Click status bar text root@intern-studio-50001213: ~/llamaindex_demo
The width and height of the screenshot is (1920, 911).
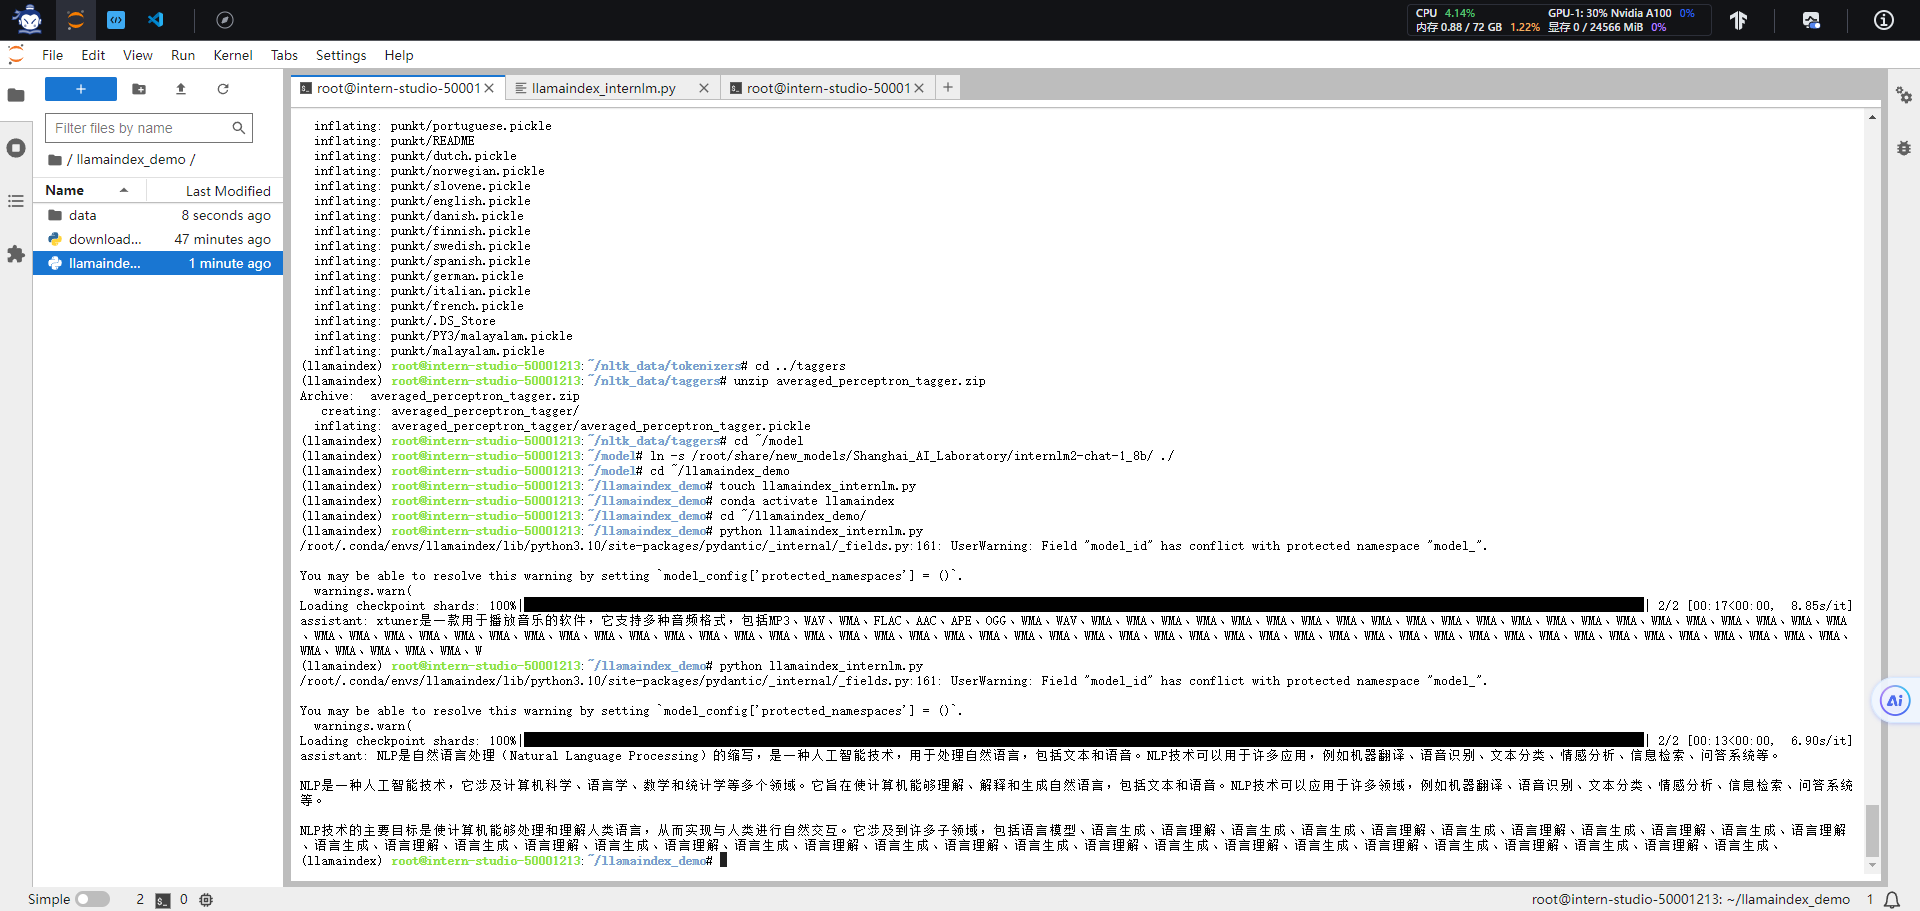(x=1691, y=899)
